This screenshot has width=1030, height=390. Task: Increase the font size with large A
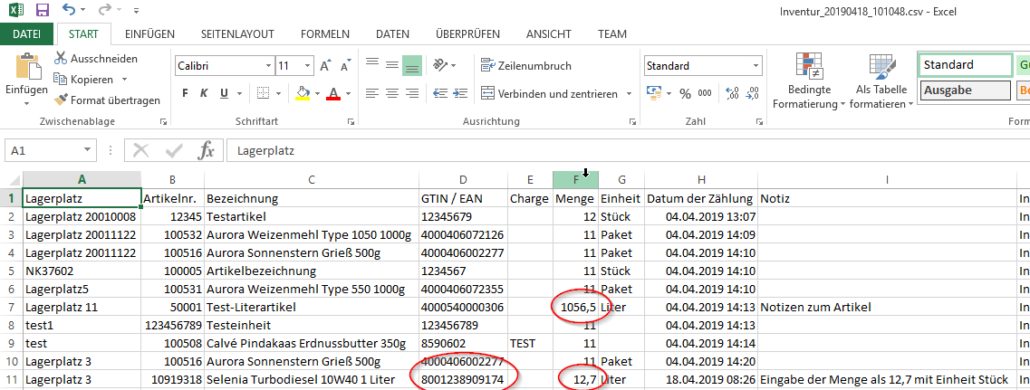point(326,66)
